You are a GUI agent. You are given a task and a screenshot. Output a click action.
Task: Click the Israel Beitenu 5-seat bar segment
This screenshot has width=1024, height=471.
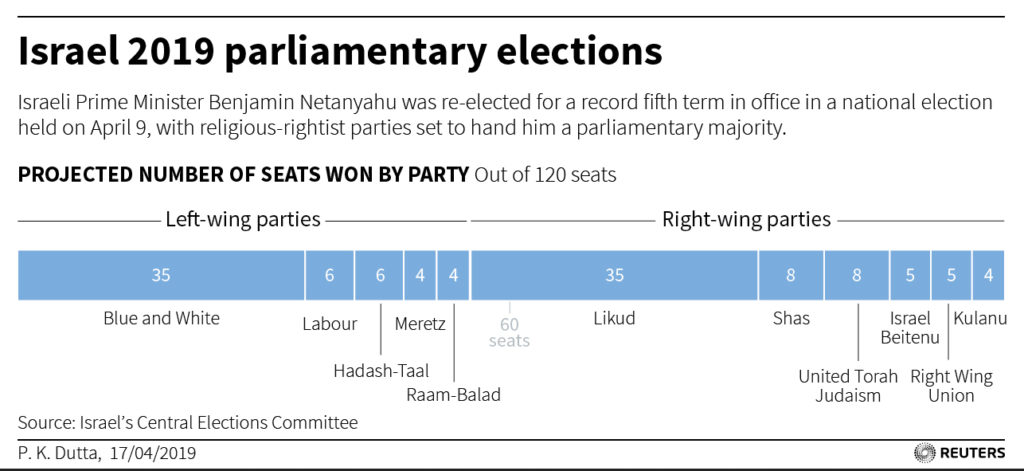tap(910, 276)
